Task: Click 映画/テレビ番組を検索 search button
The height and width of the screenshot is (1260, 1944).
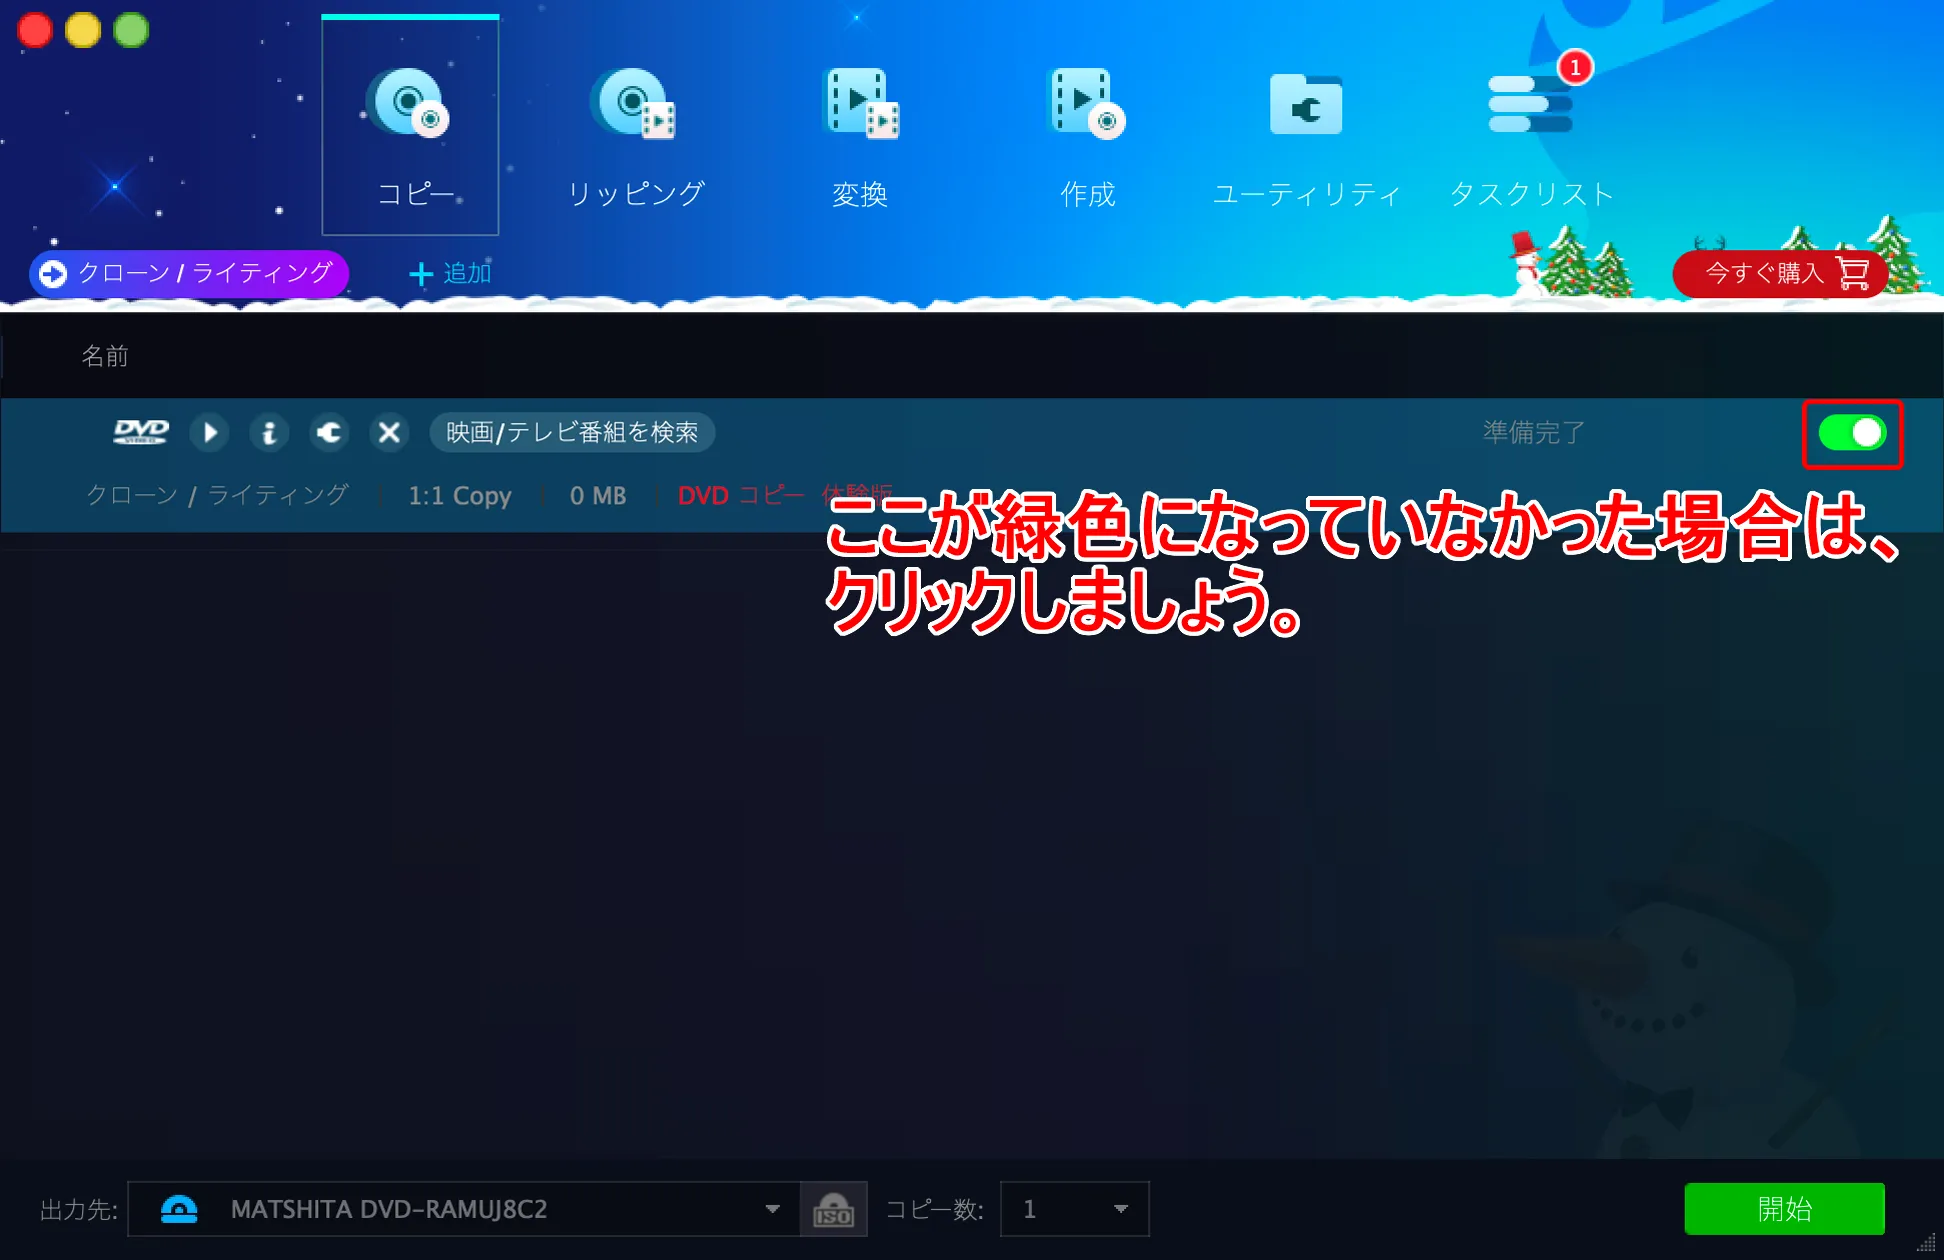Action: [572, 432]
